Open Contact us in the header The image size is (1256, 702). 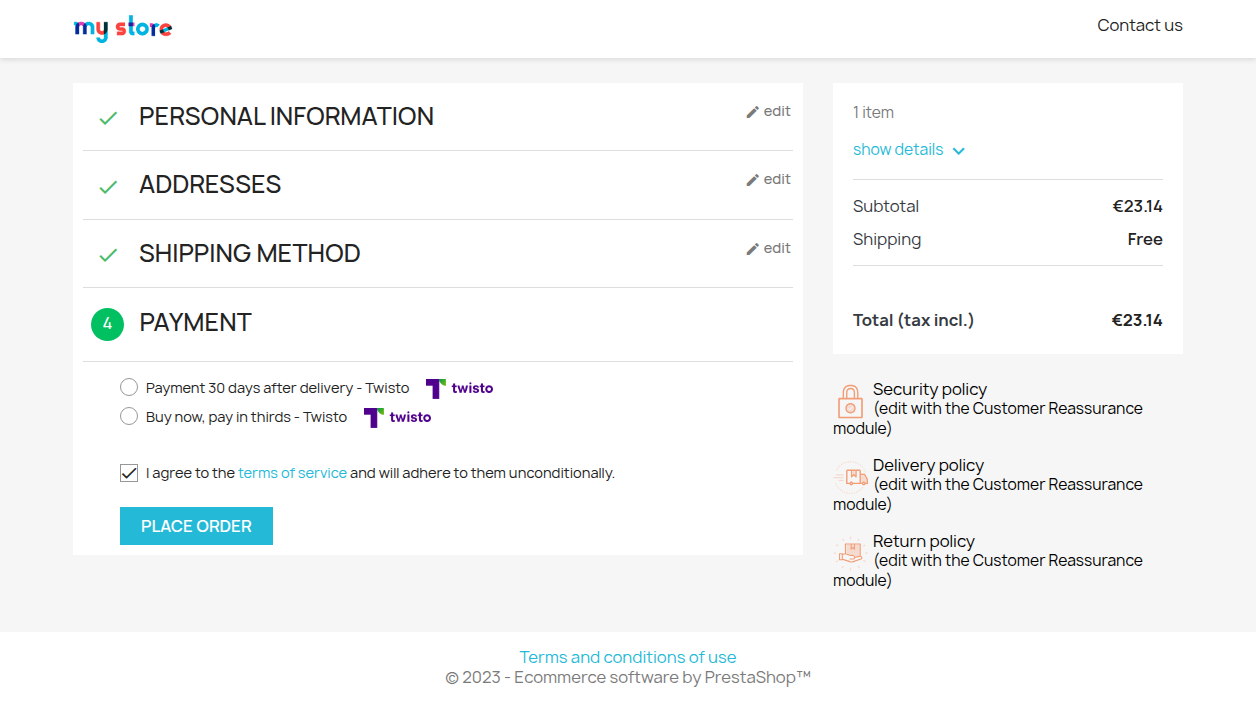(x=1139, y=26)
